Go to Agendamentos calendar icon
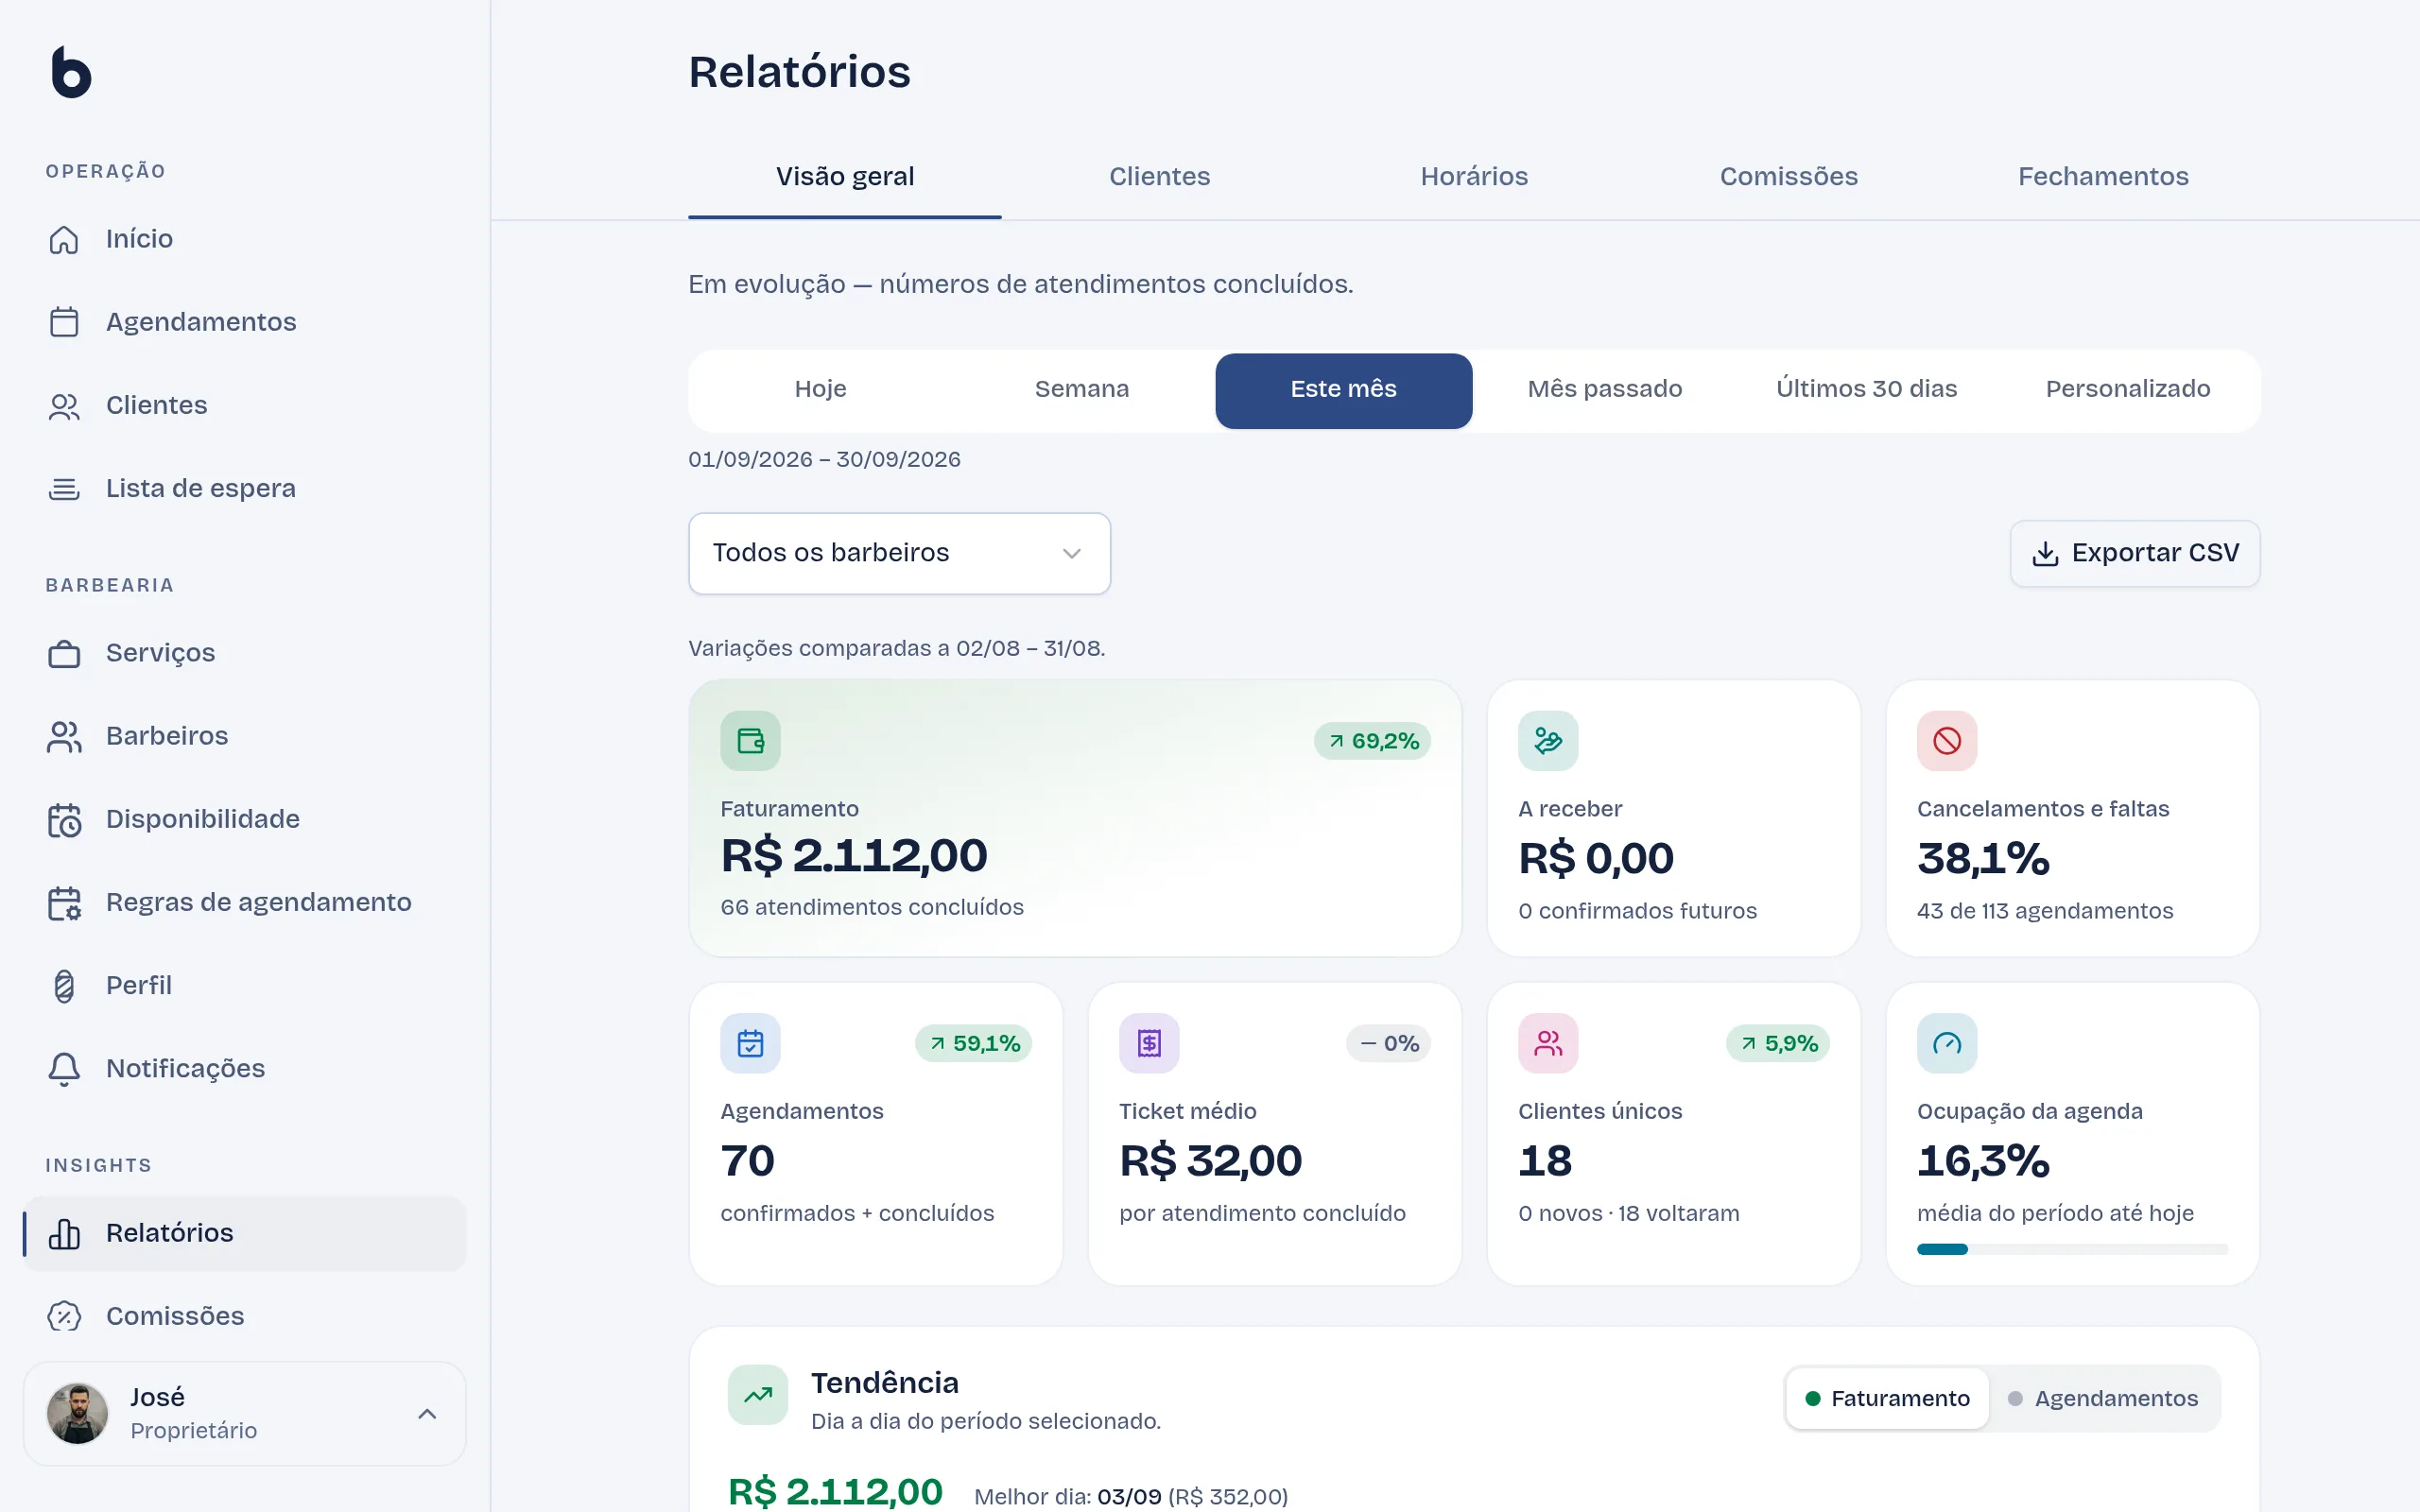The height and width of the screenshot is (1512, 2420). [64, 322]
